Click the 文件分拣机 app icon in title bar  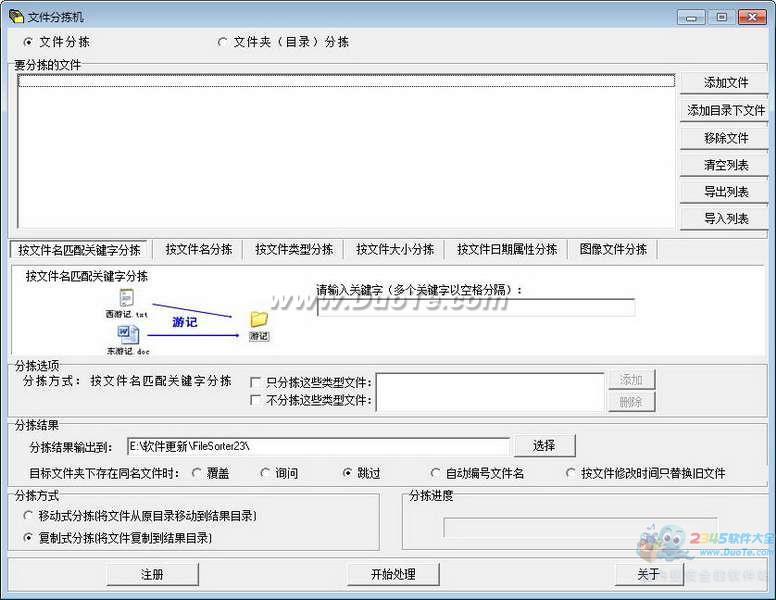pos(16,16)
